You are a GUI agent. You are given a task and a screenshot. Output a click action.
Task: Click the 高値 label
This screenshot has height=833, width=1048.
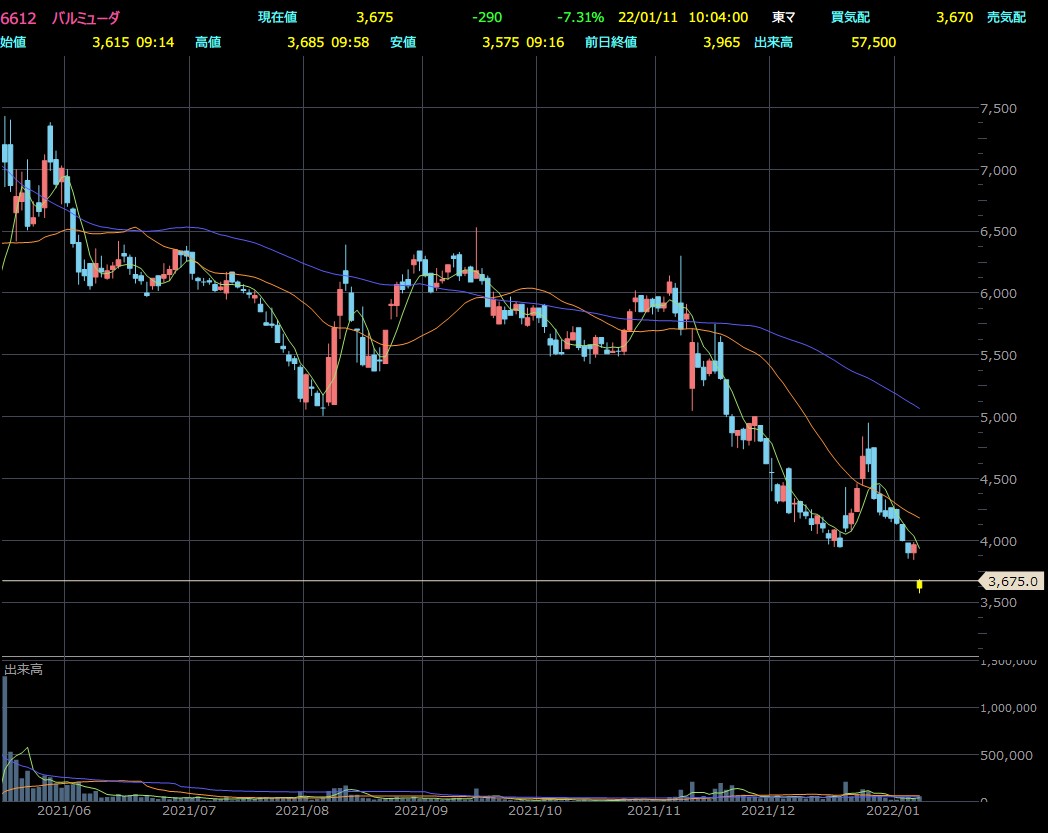[208, 42]
